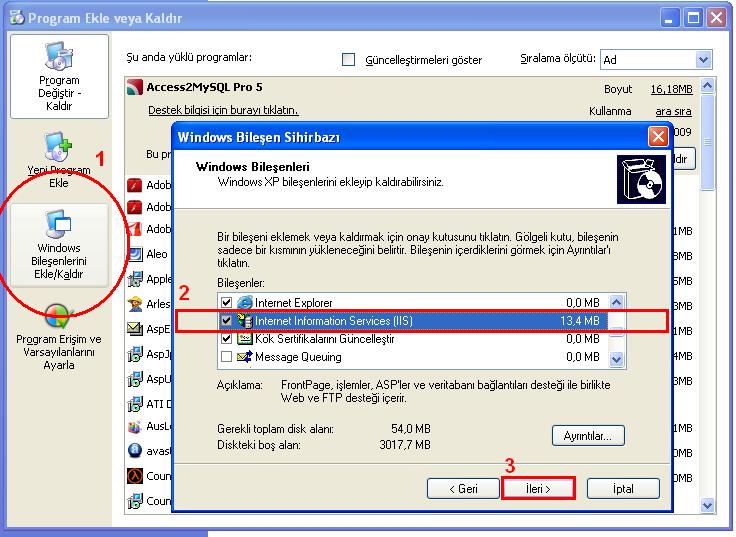
Task: Click the Access2MySQL Pro 5 icon
Action: pyautogui.click(x=135, y=87)
